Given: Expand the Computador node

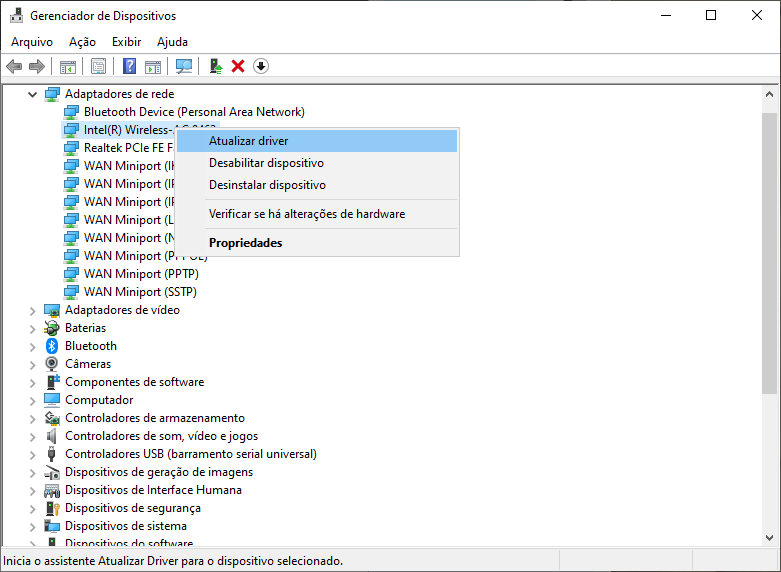Looking at the screenshot, I should click(32, 401).
